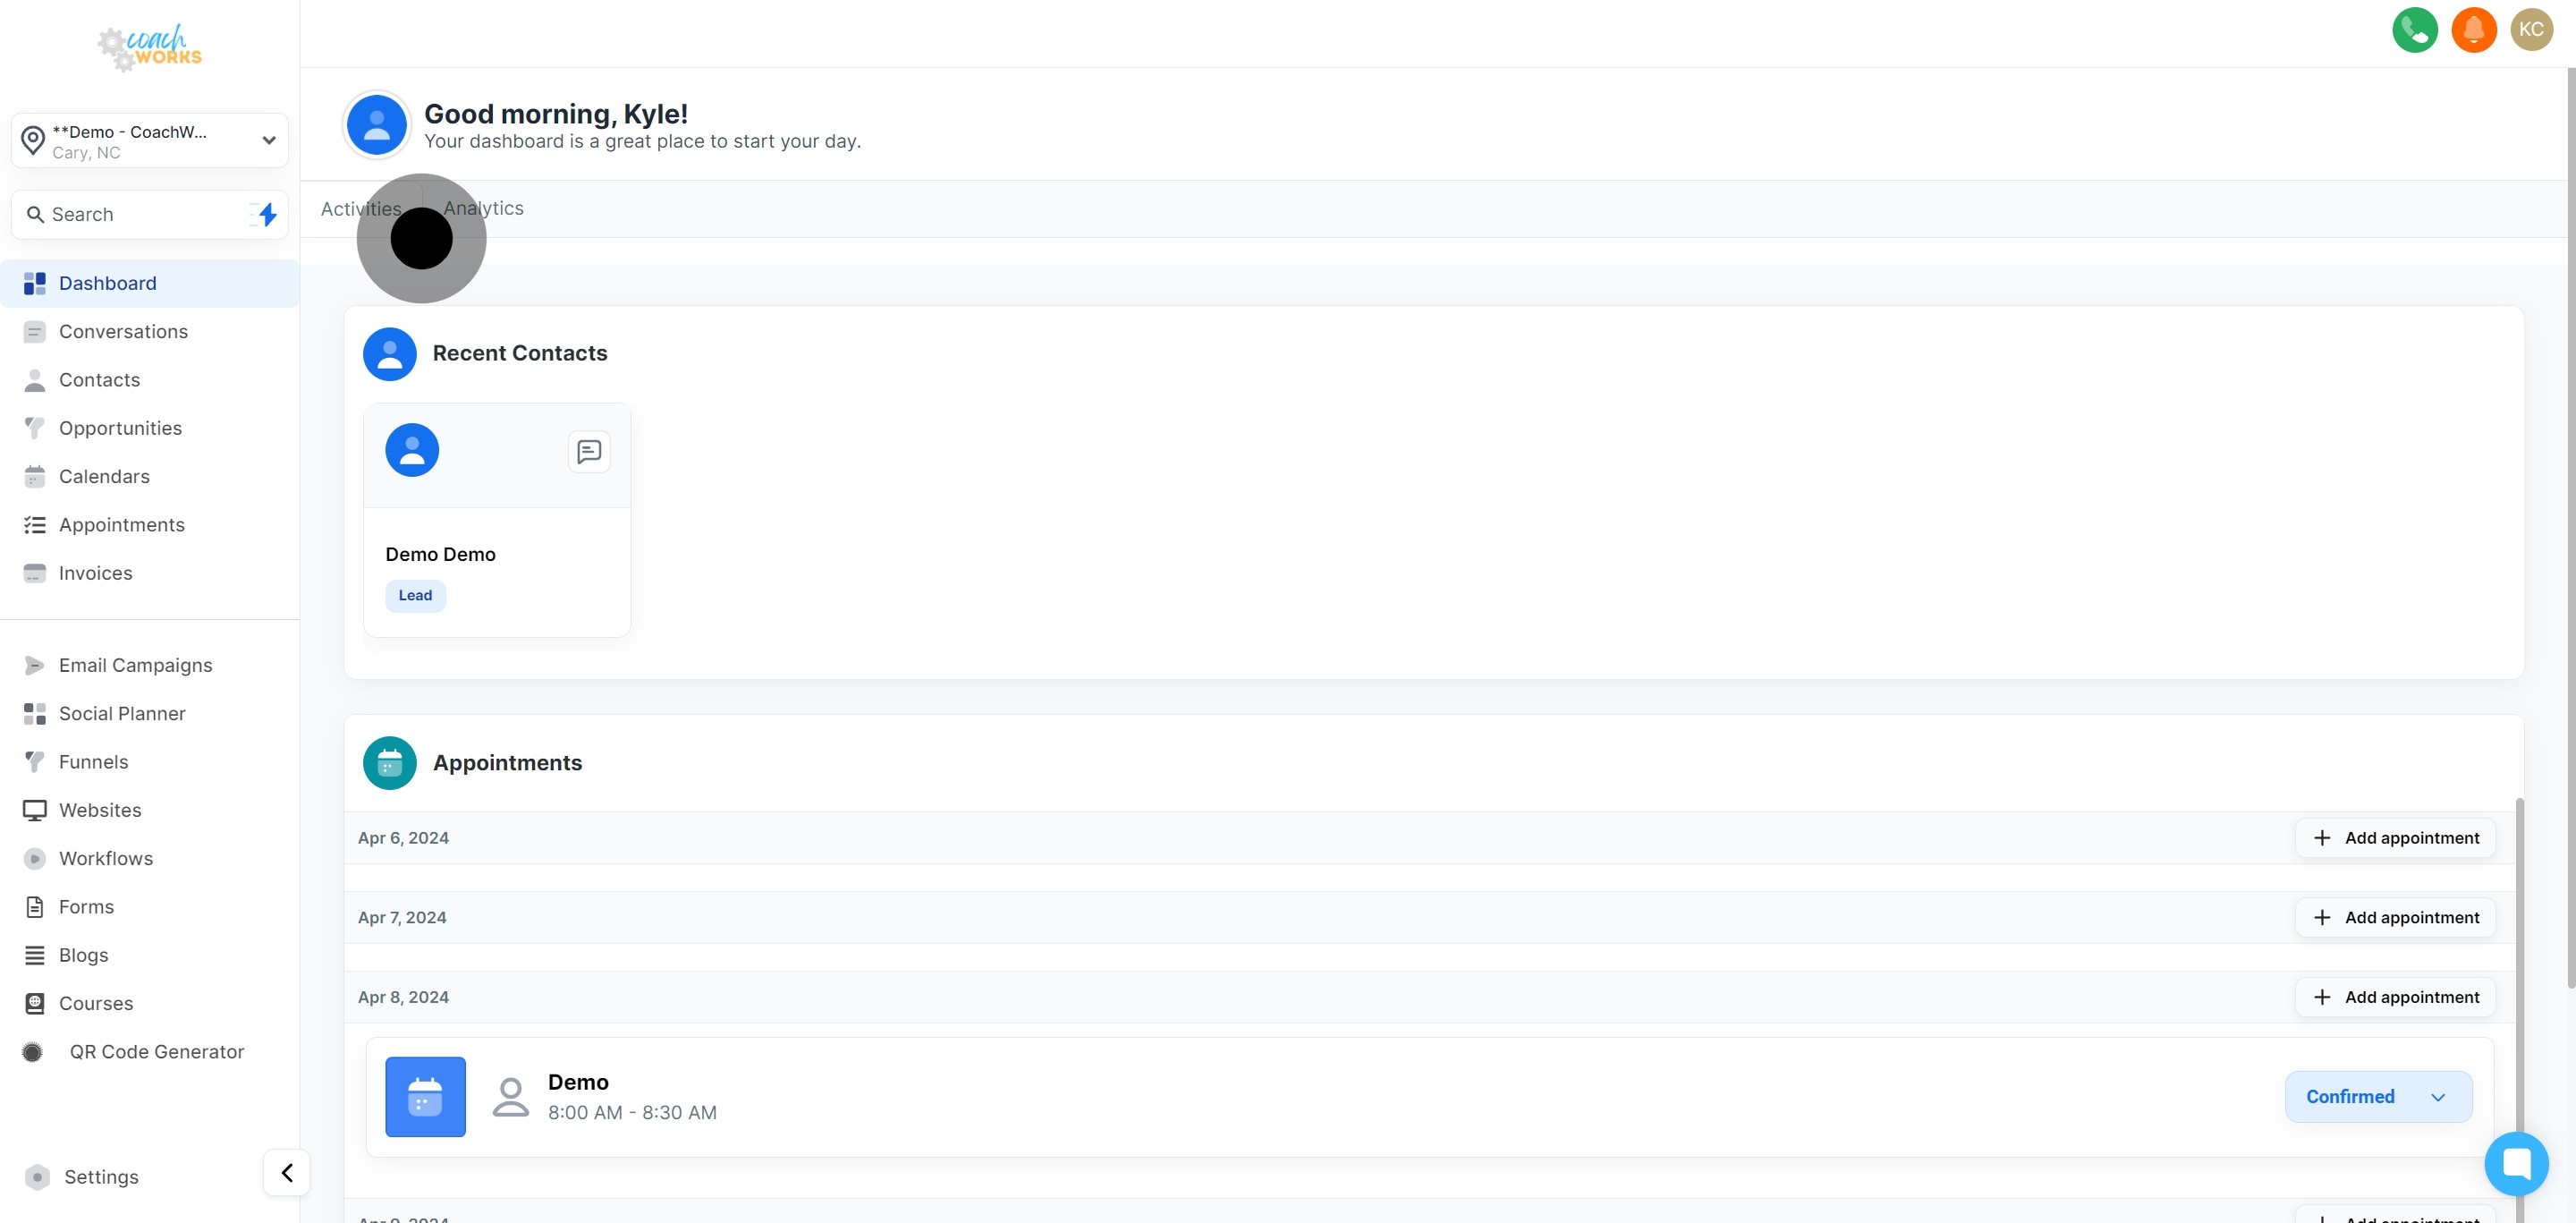The width and height of the screenshot is (2576, 1223).
Task: Open the KC user avatar menu
Action: pyautogui.click(x=2531, y=30)
